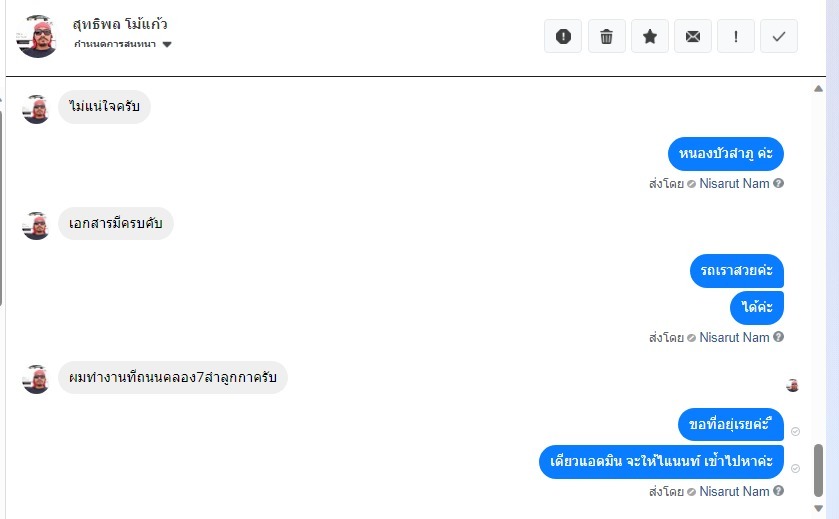
Task: Open the conversation settings dropdown arrow under name
Action: coord(167,44)
